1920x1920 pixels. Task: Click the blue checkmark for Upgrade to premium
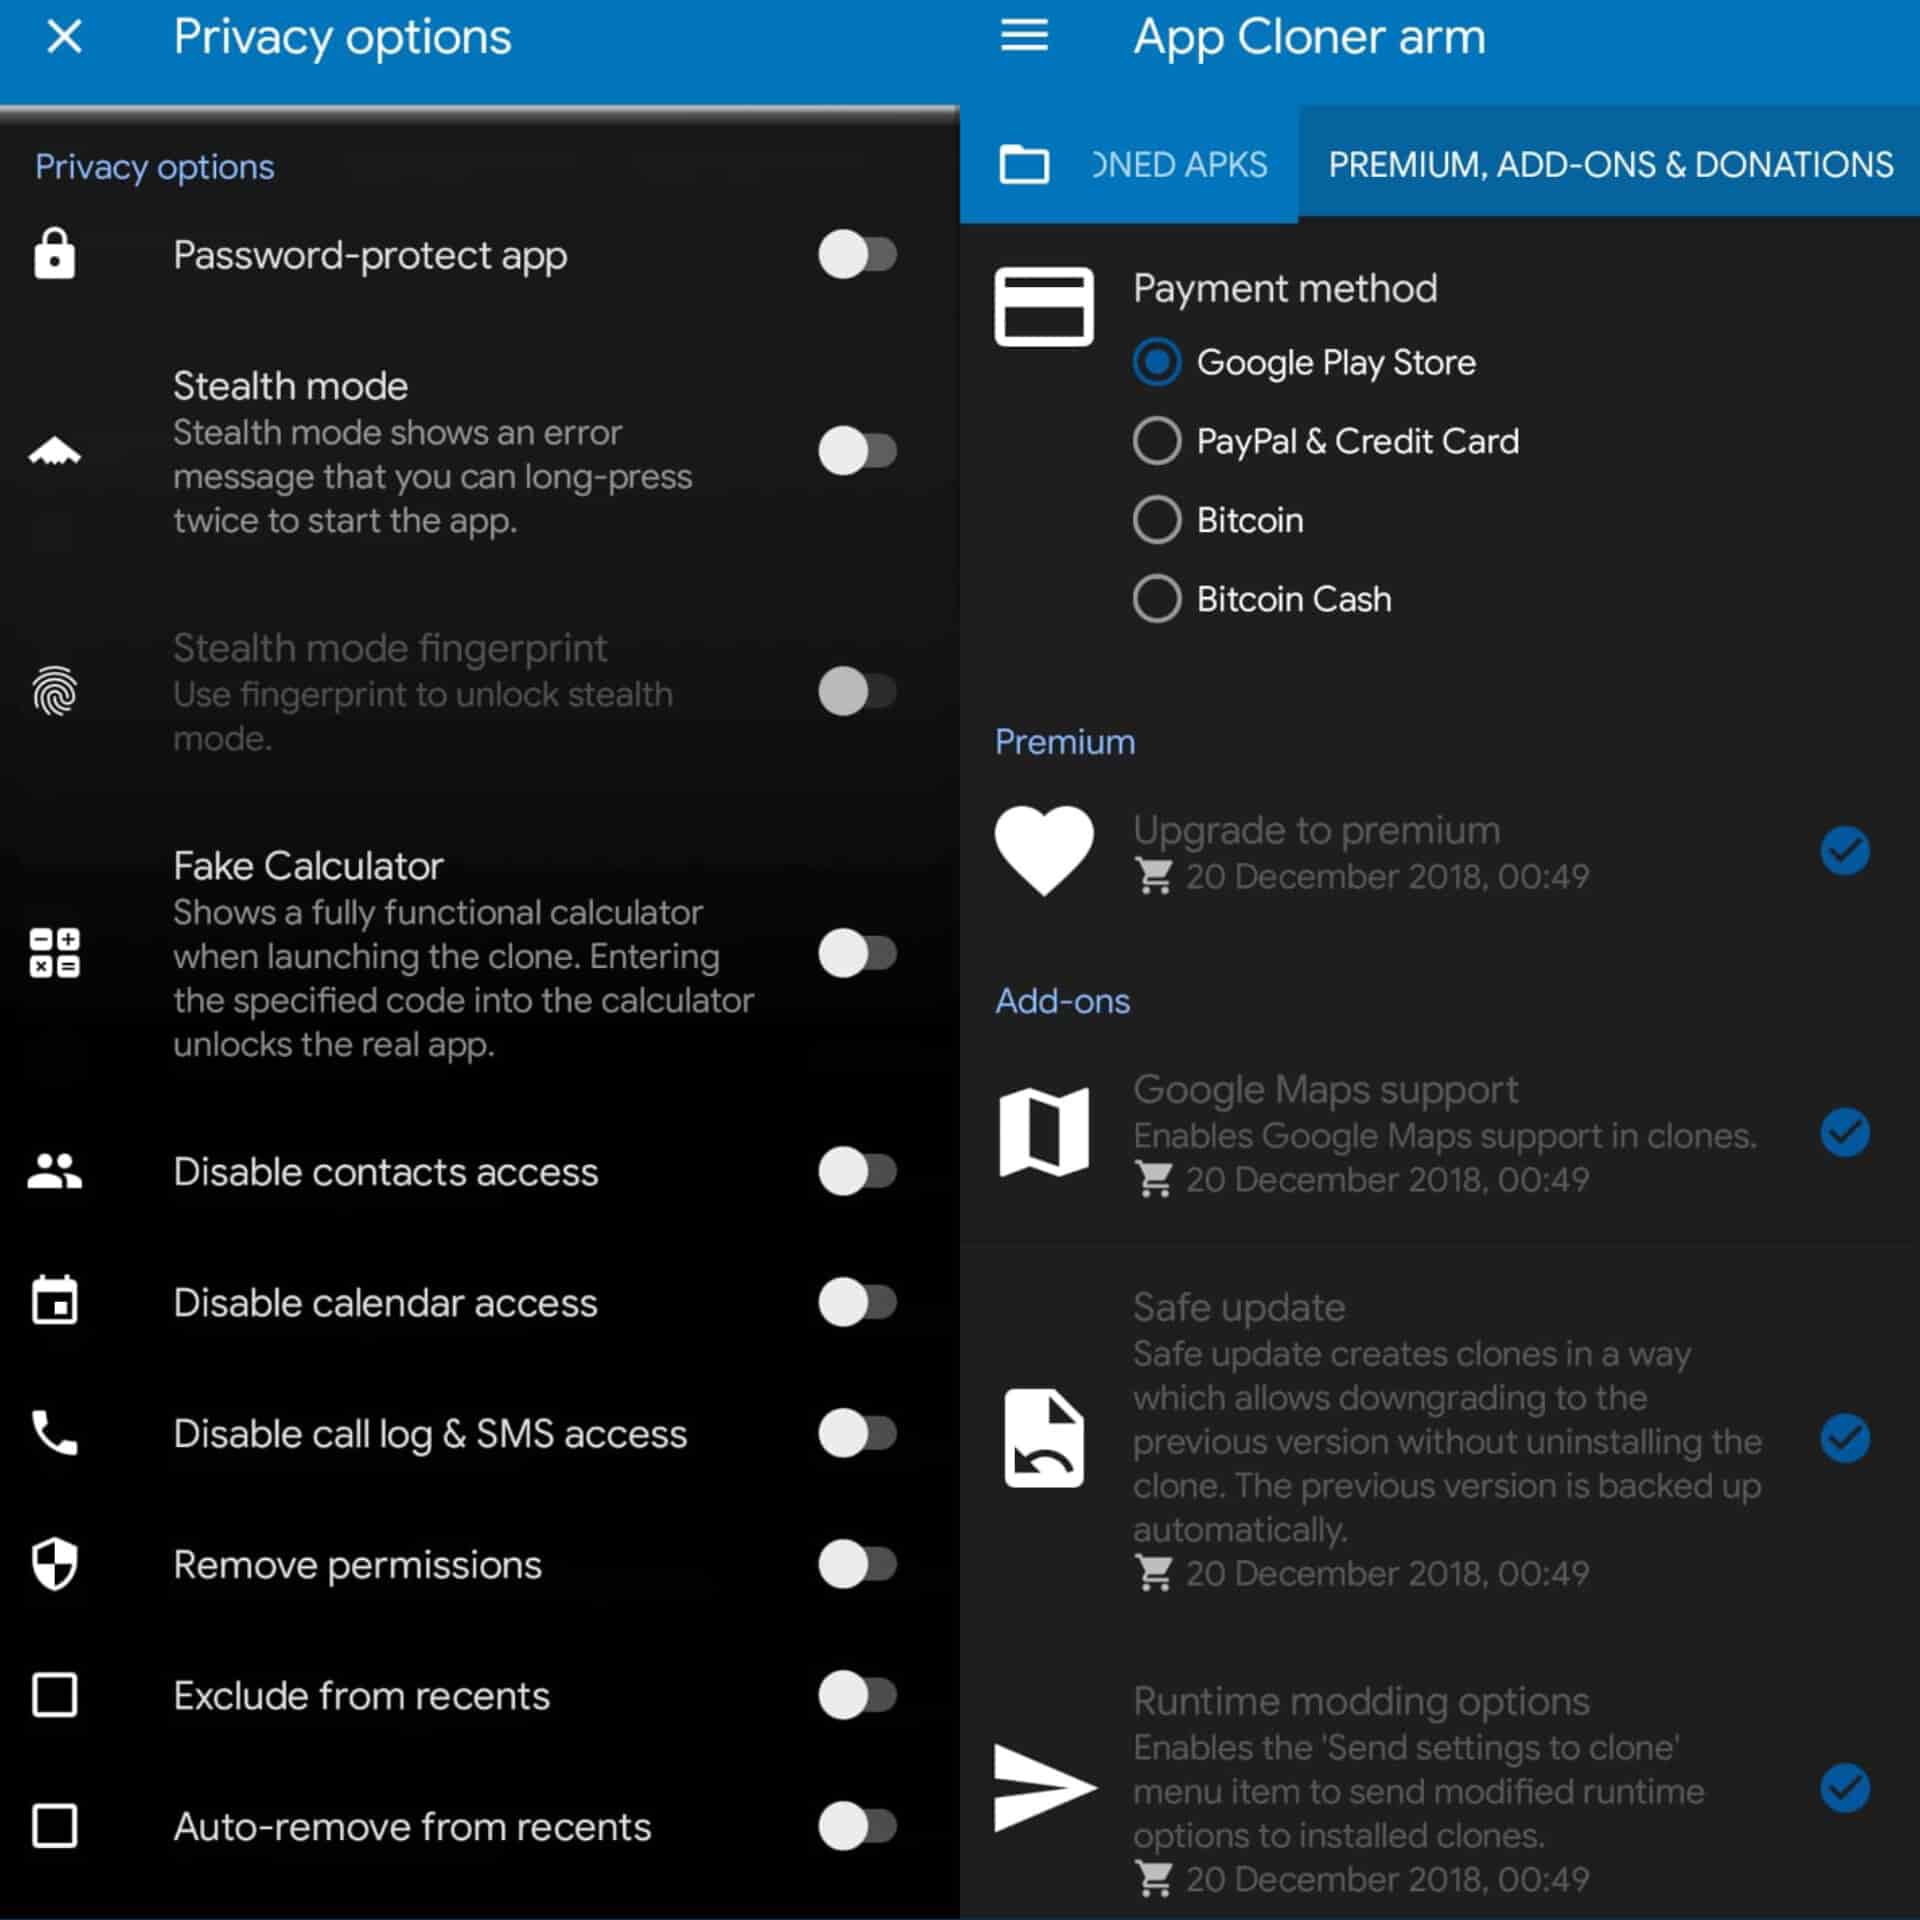click(1845, 851)
